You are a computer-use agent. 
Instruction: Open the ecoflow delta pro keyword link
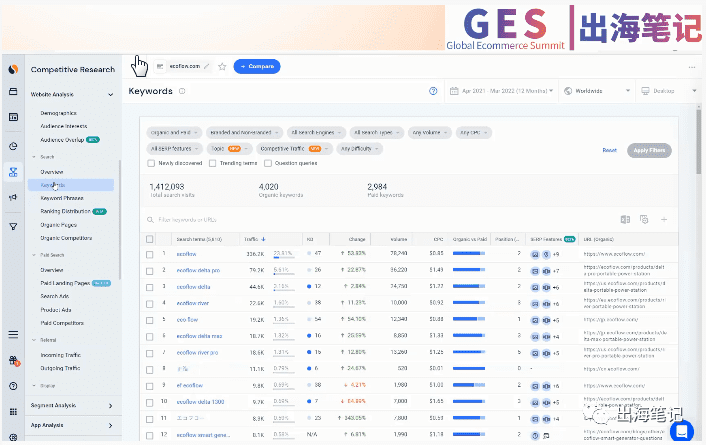pyautogui.click(x=198, y=270)
